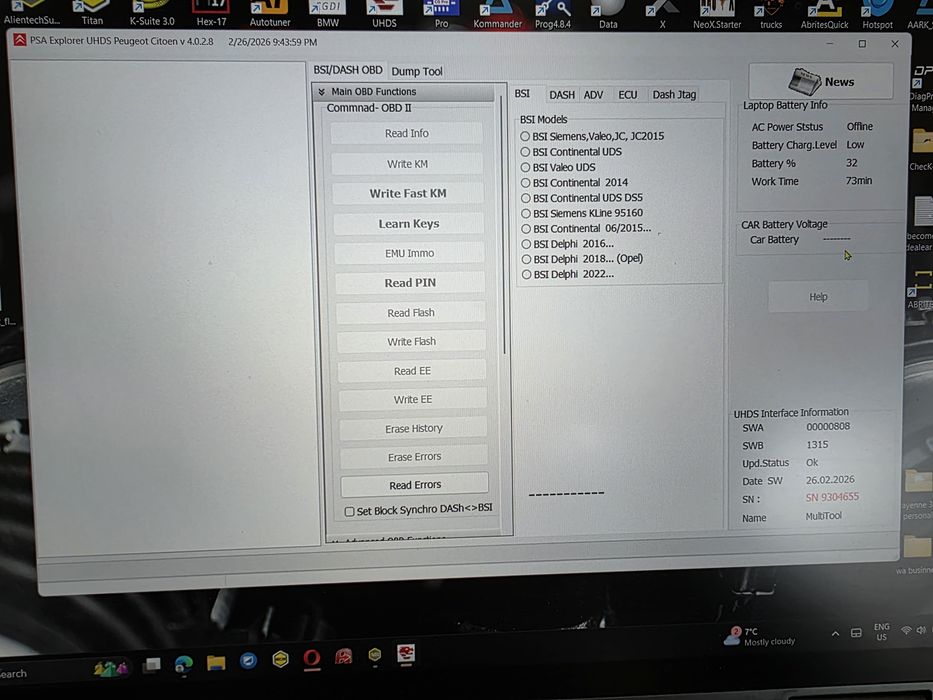Click the Learn Keys button
Viewport: 933px width, 700px height.
(x=409, y=224)
